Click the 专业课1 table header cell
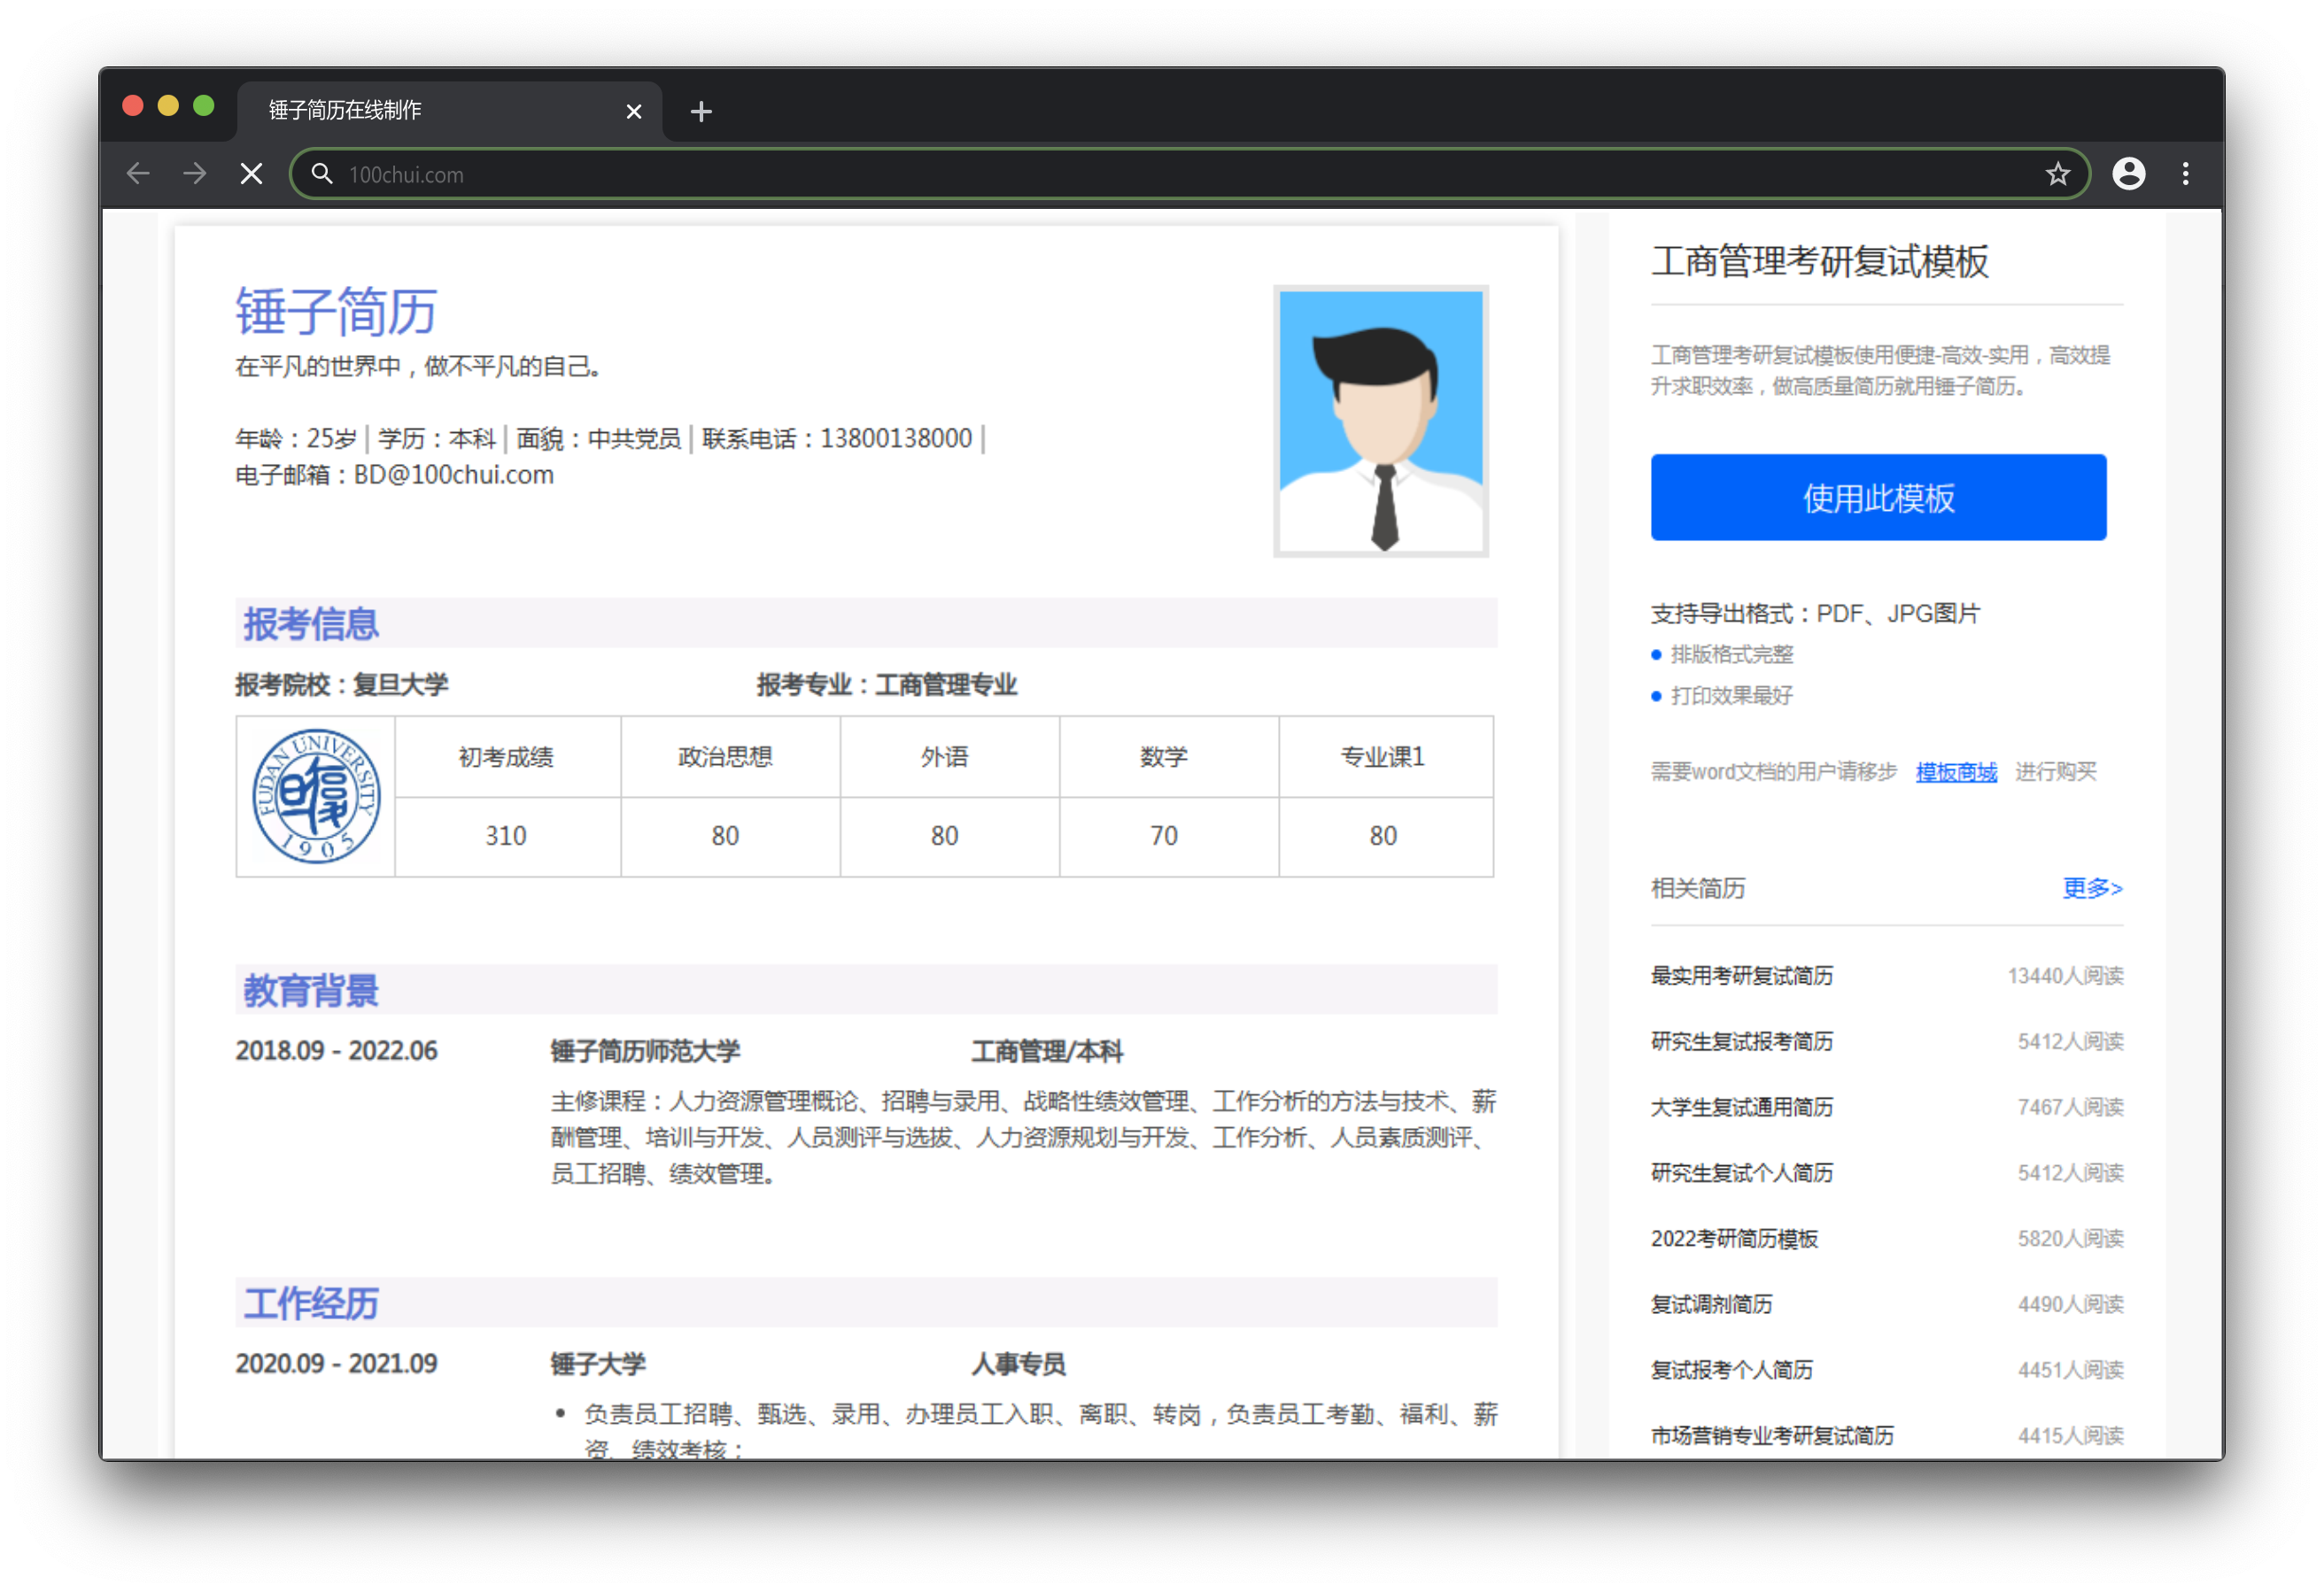 (x=1384, y=757)
